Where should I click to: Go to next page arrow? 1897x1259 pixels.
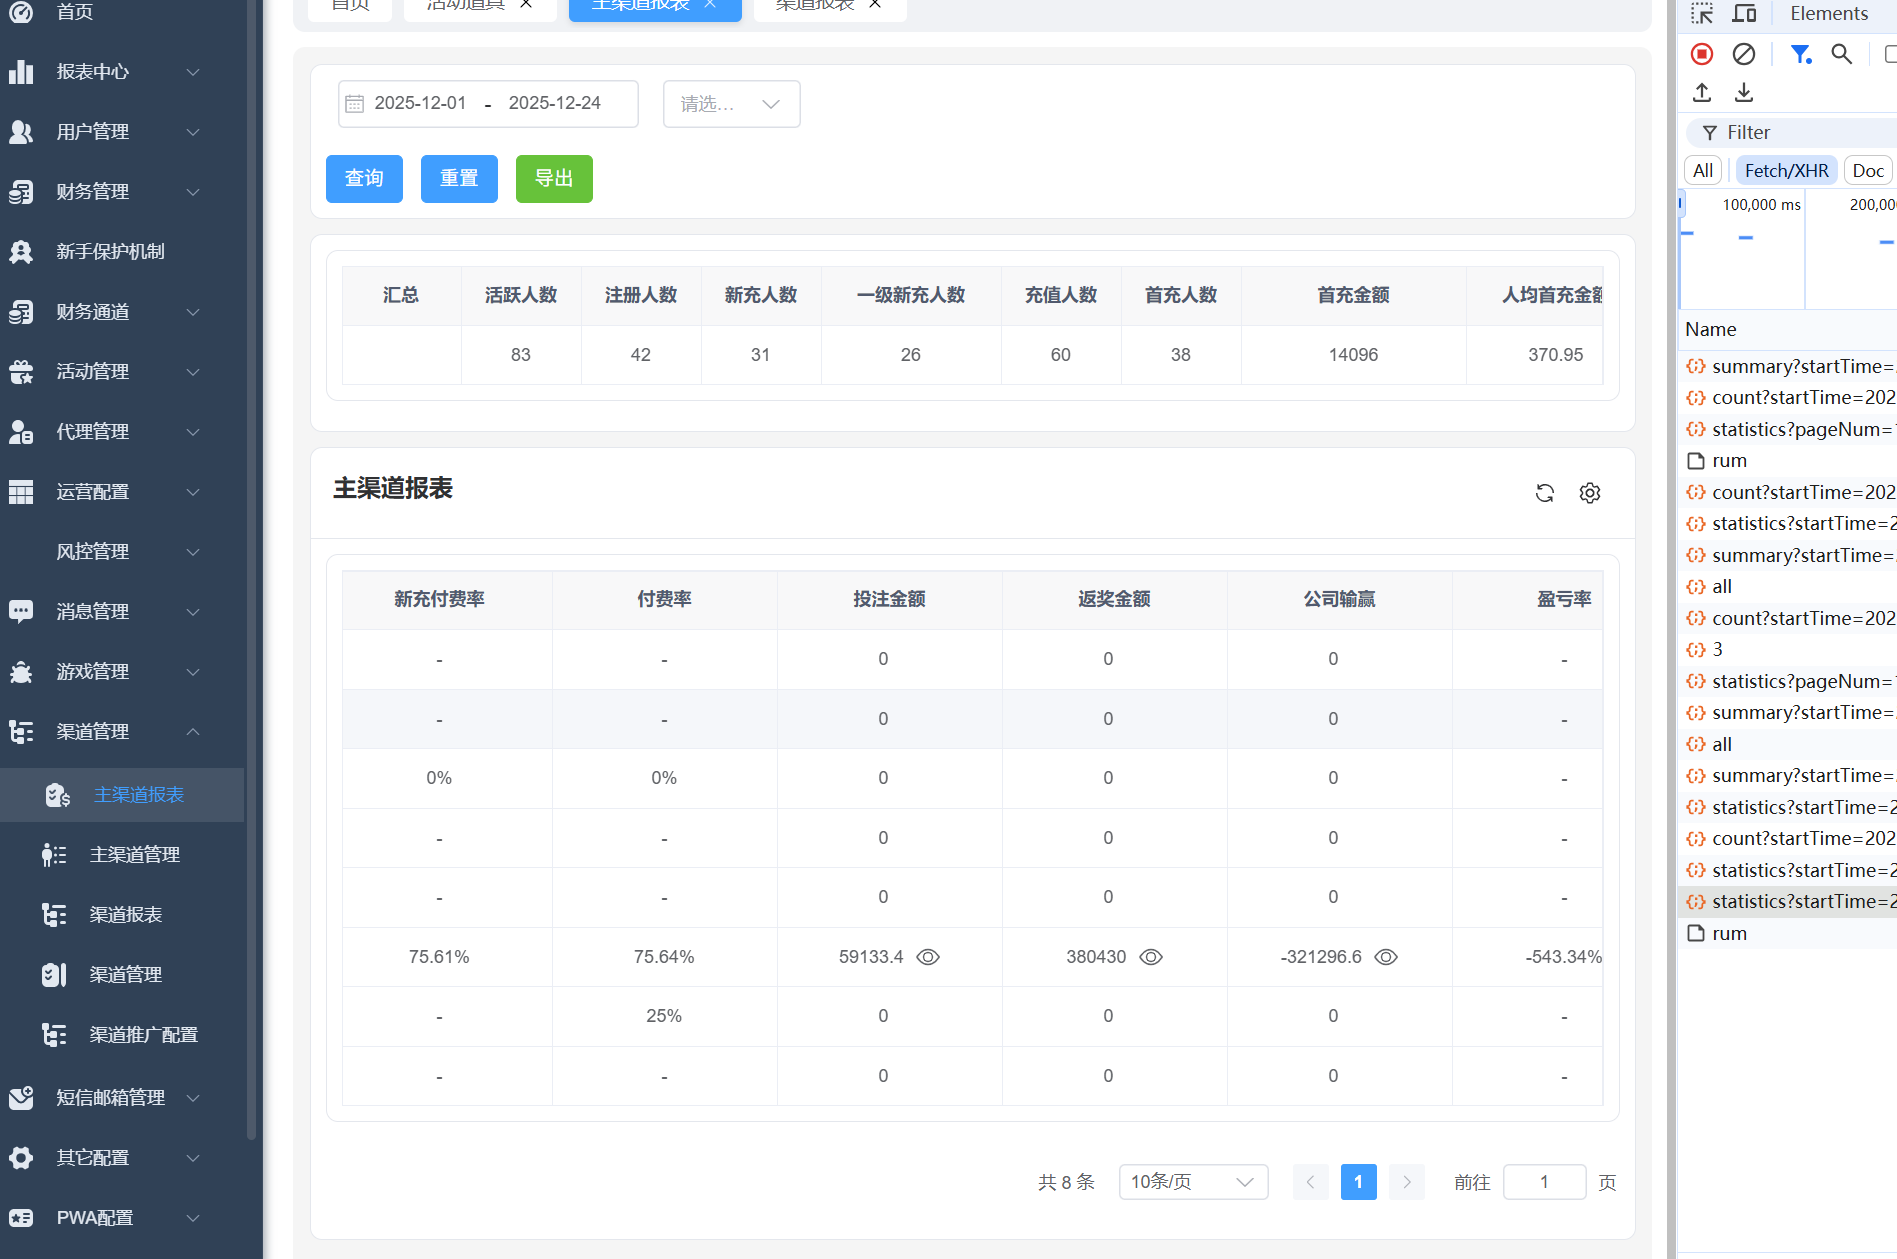[1406, 1182]
